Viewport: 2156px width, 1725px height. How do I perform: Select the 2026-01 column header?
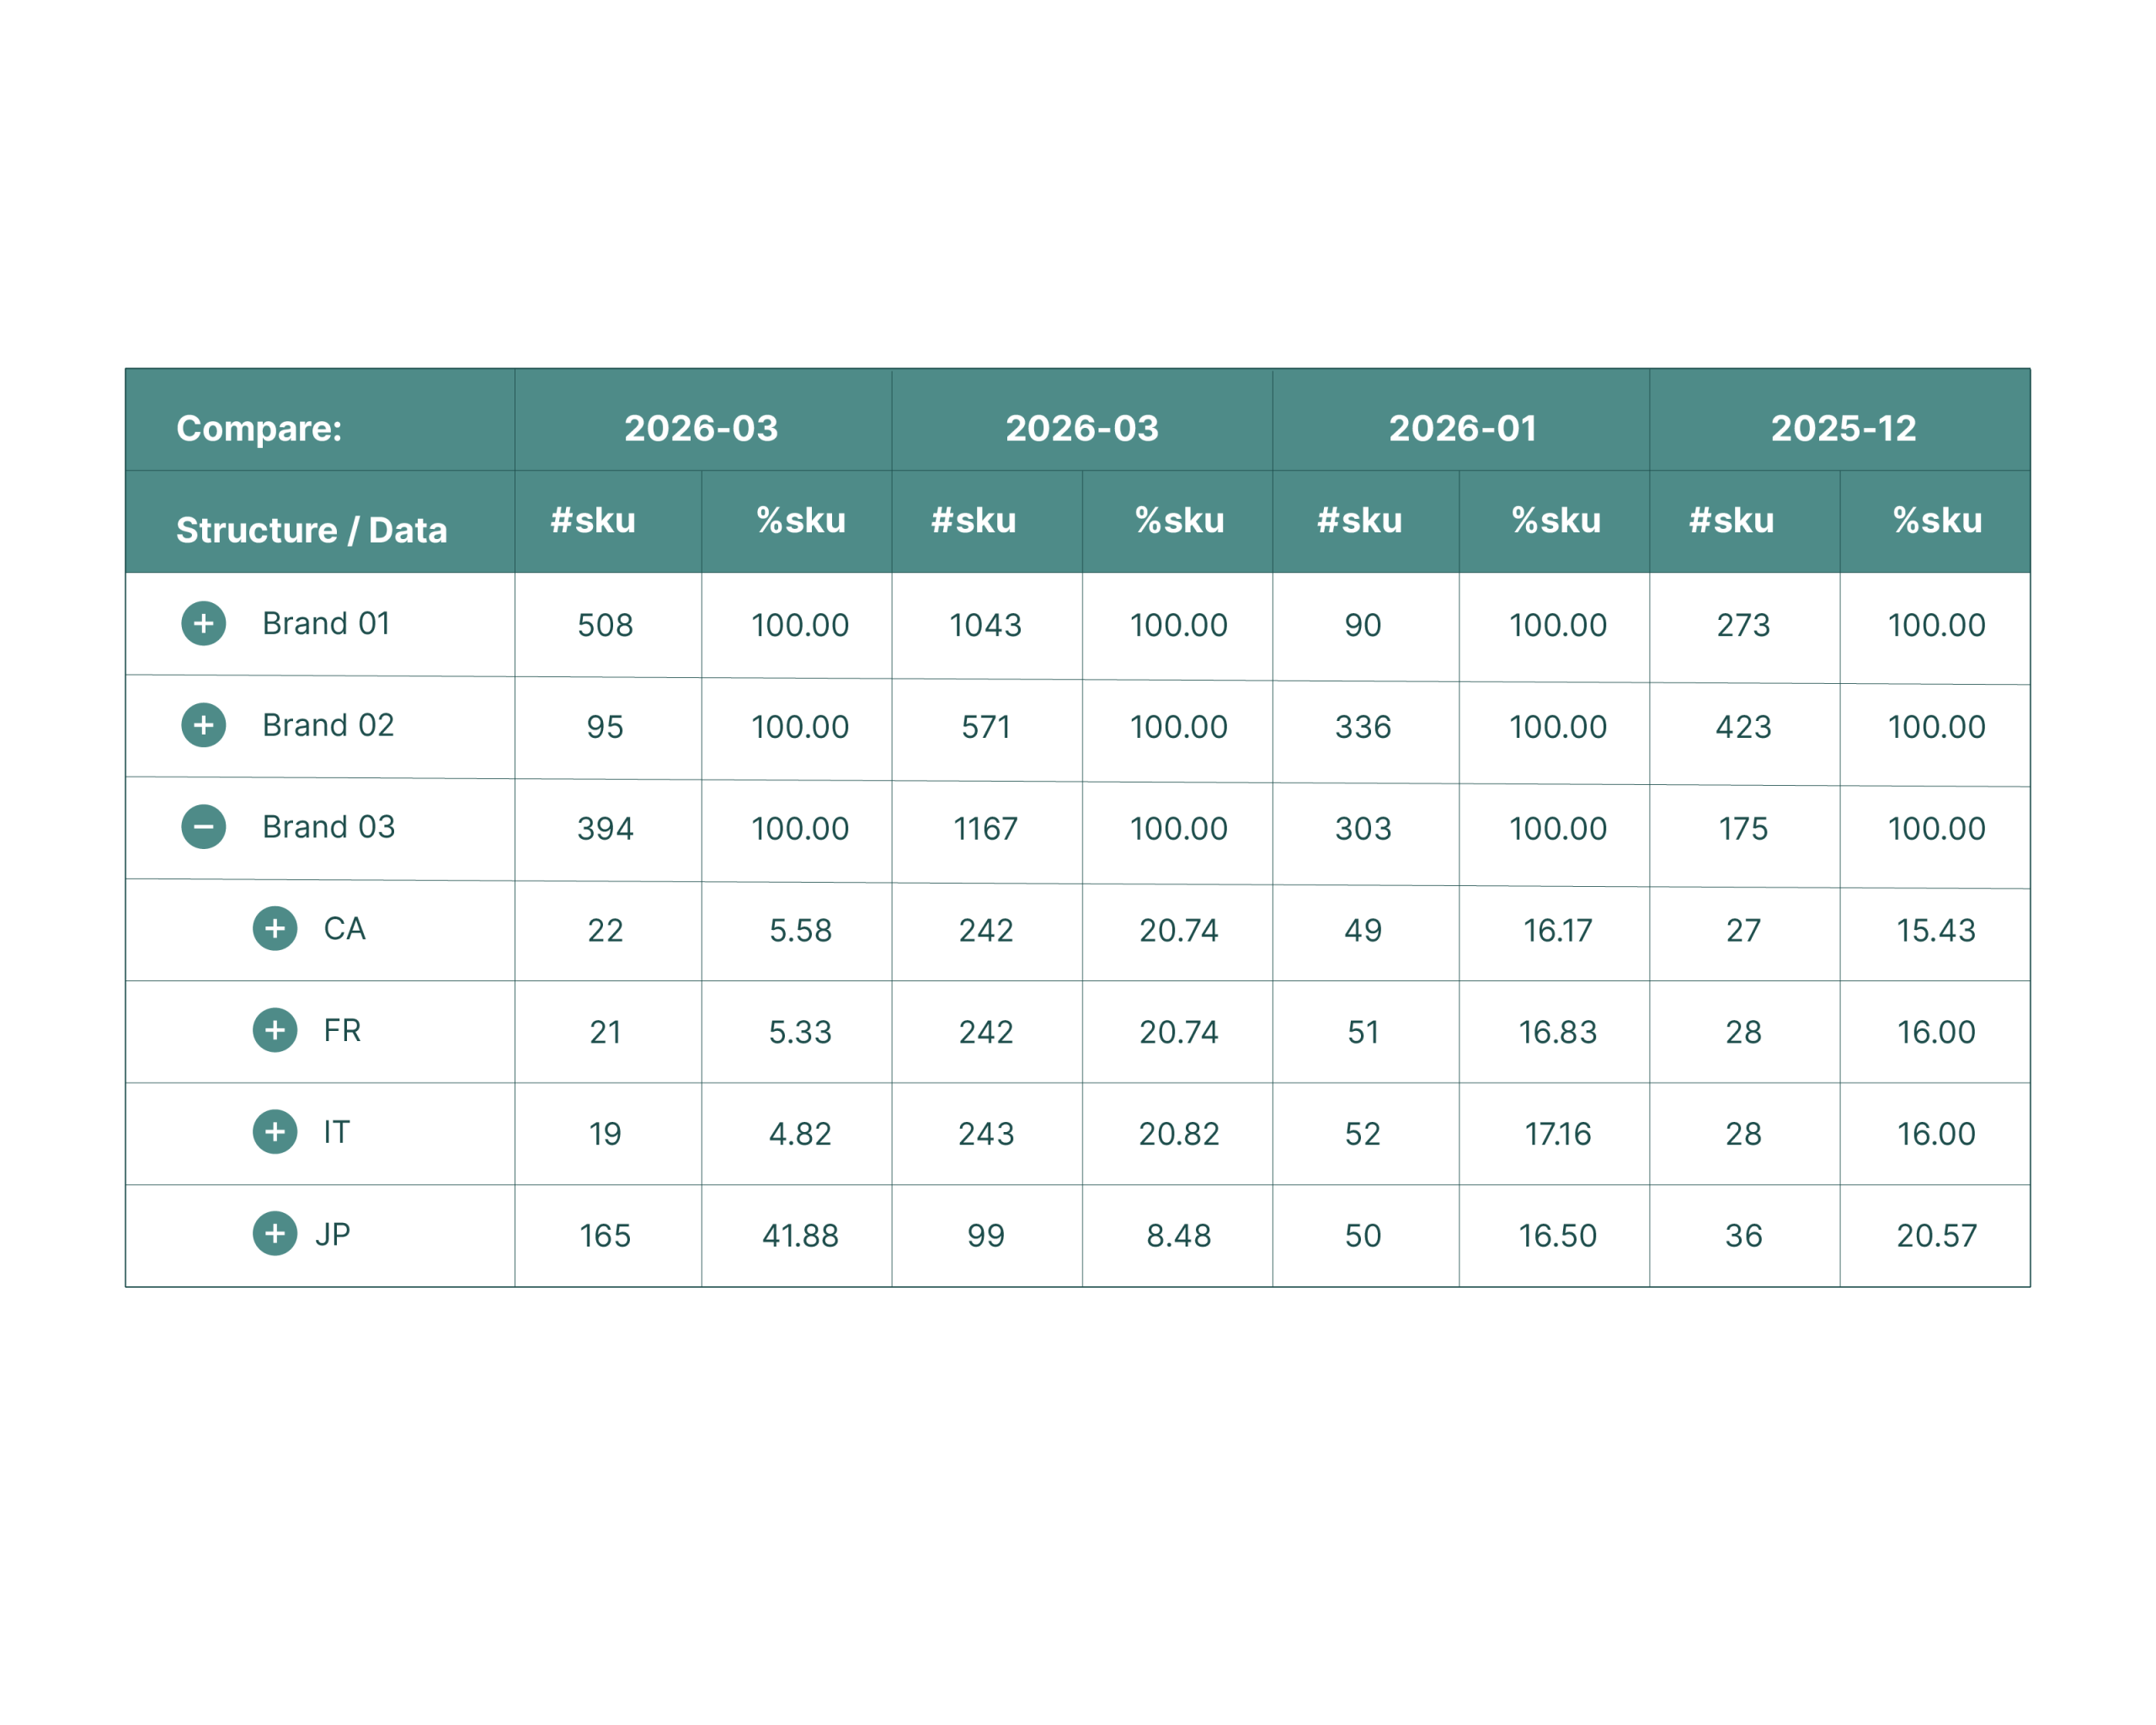tap(1461, 428)
